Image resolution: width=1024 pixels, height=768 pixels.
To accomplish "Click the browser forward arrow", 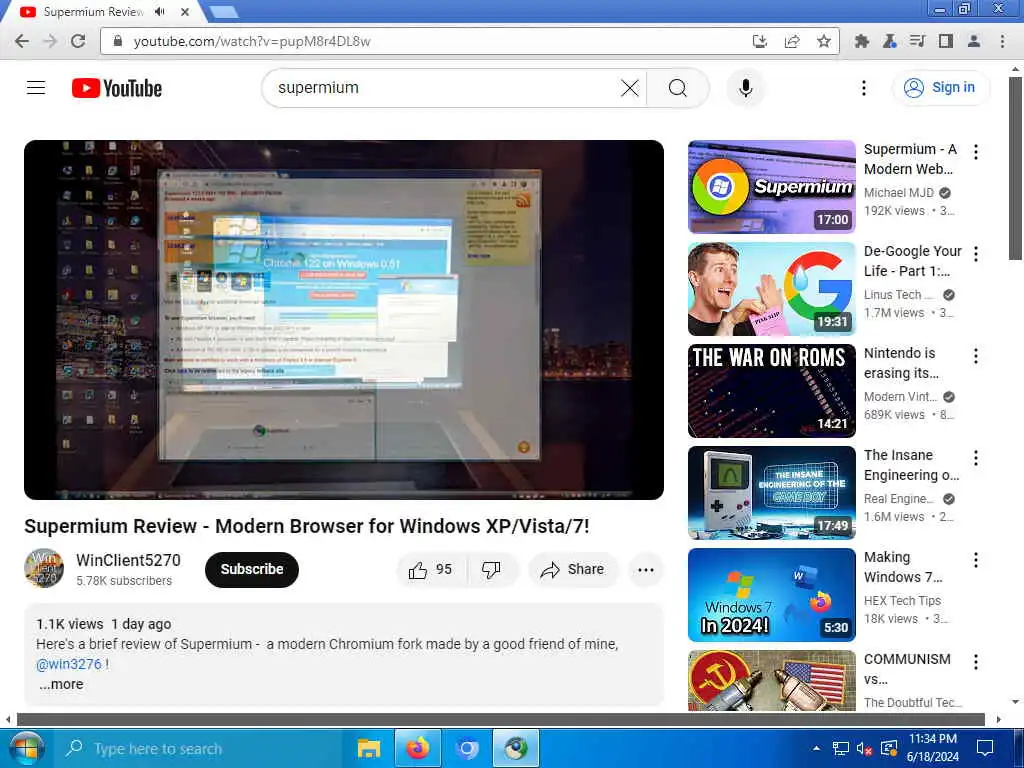I will tap(50, 41).
